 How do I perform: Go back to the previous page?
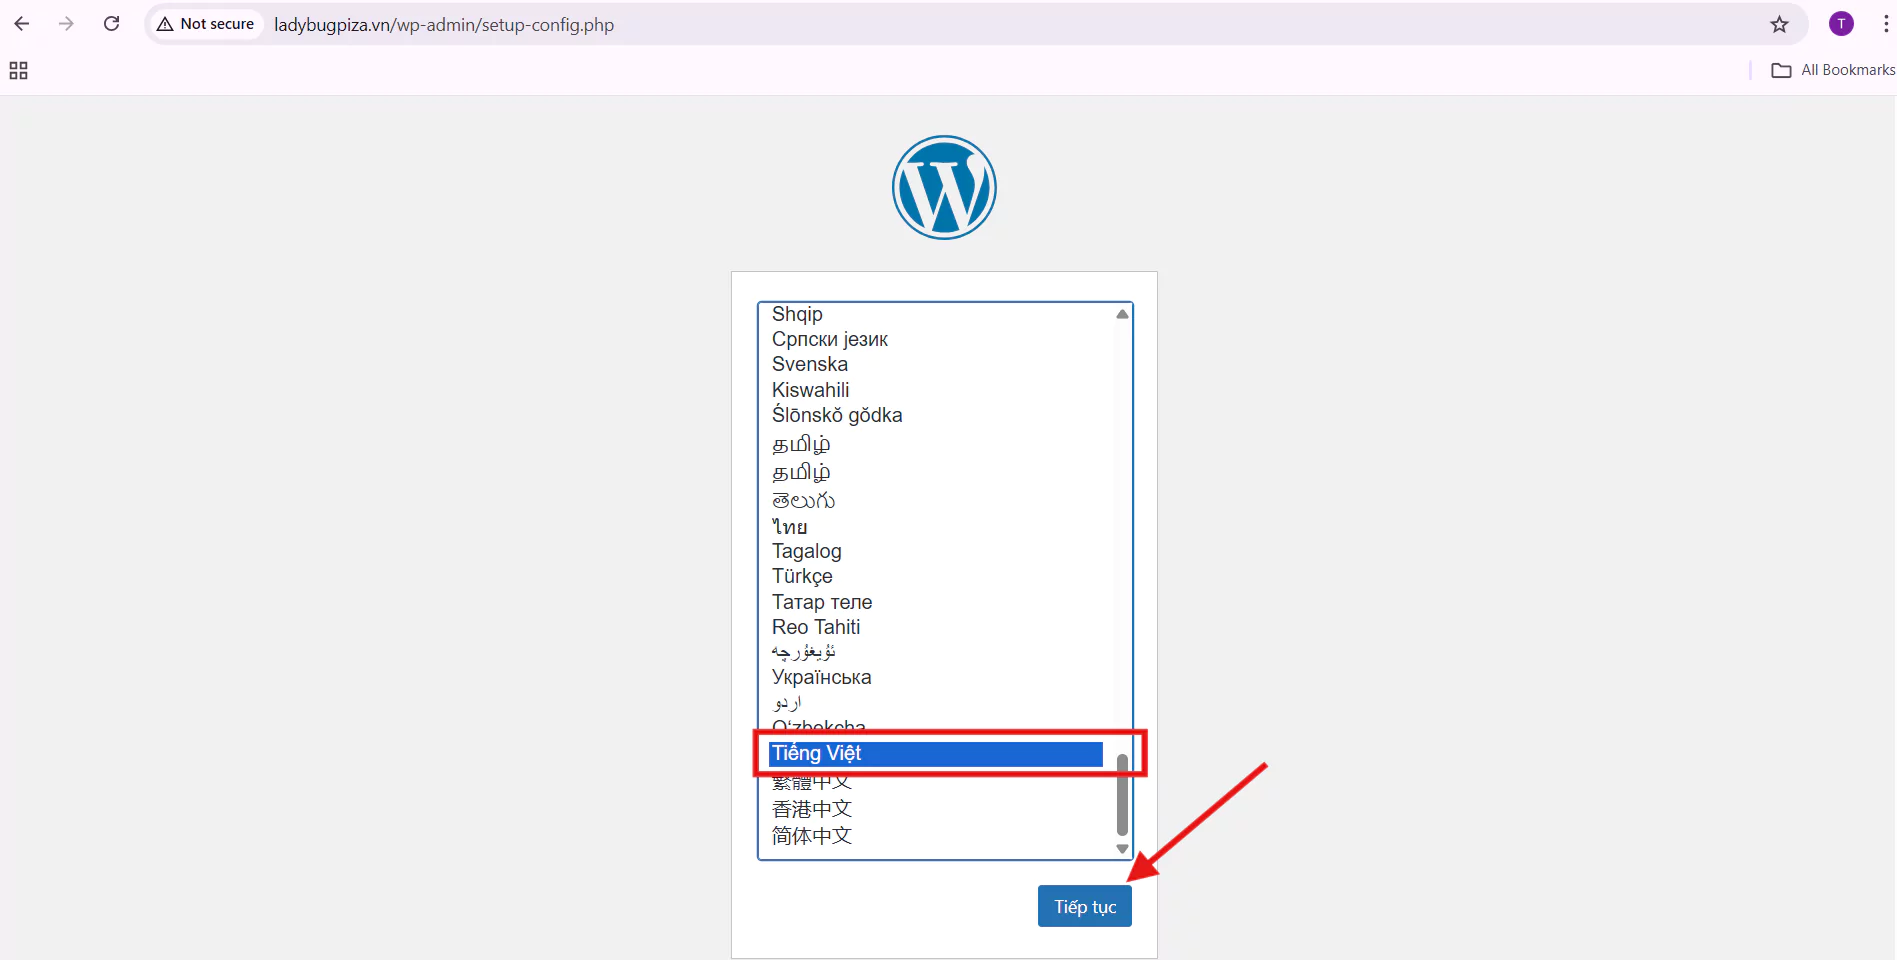point(22,24)
